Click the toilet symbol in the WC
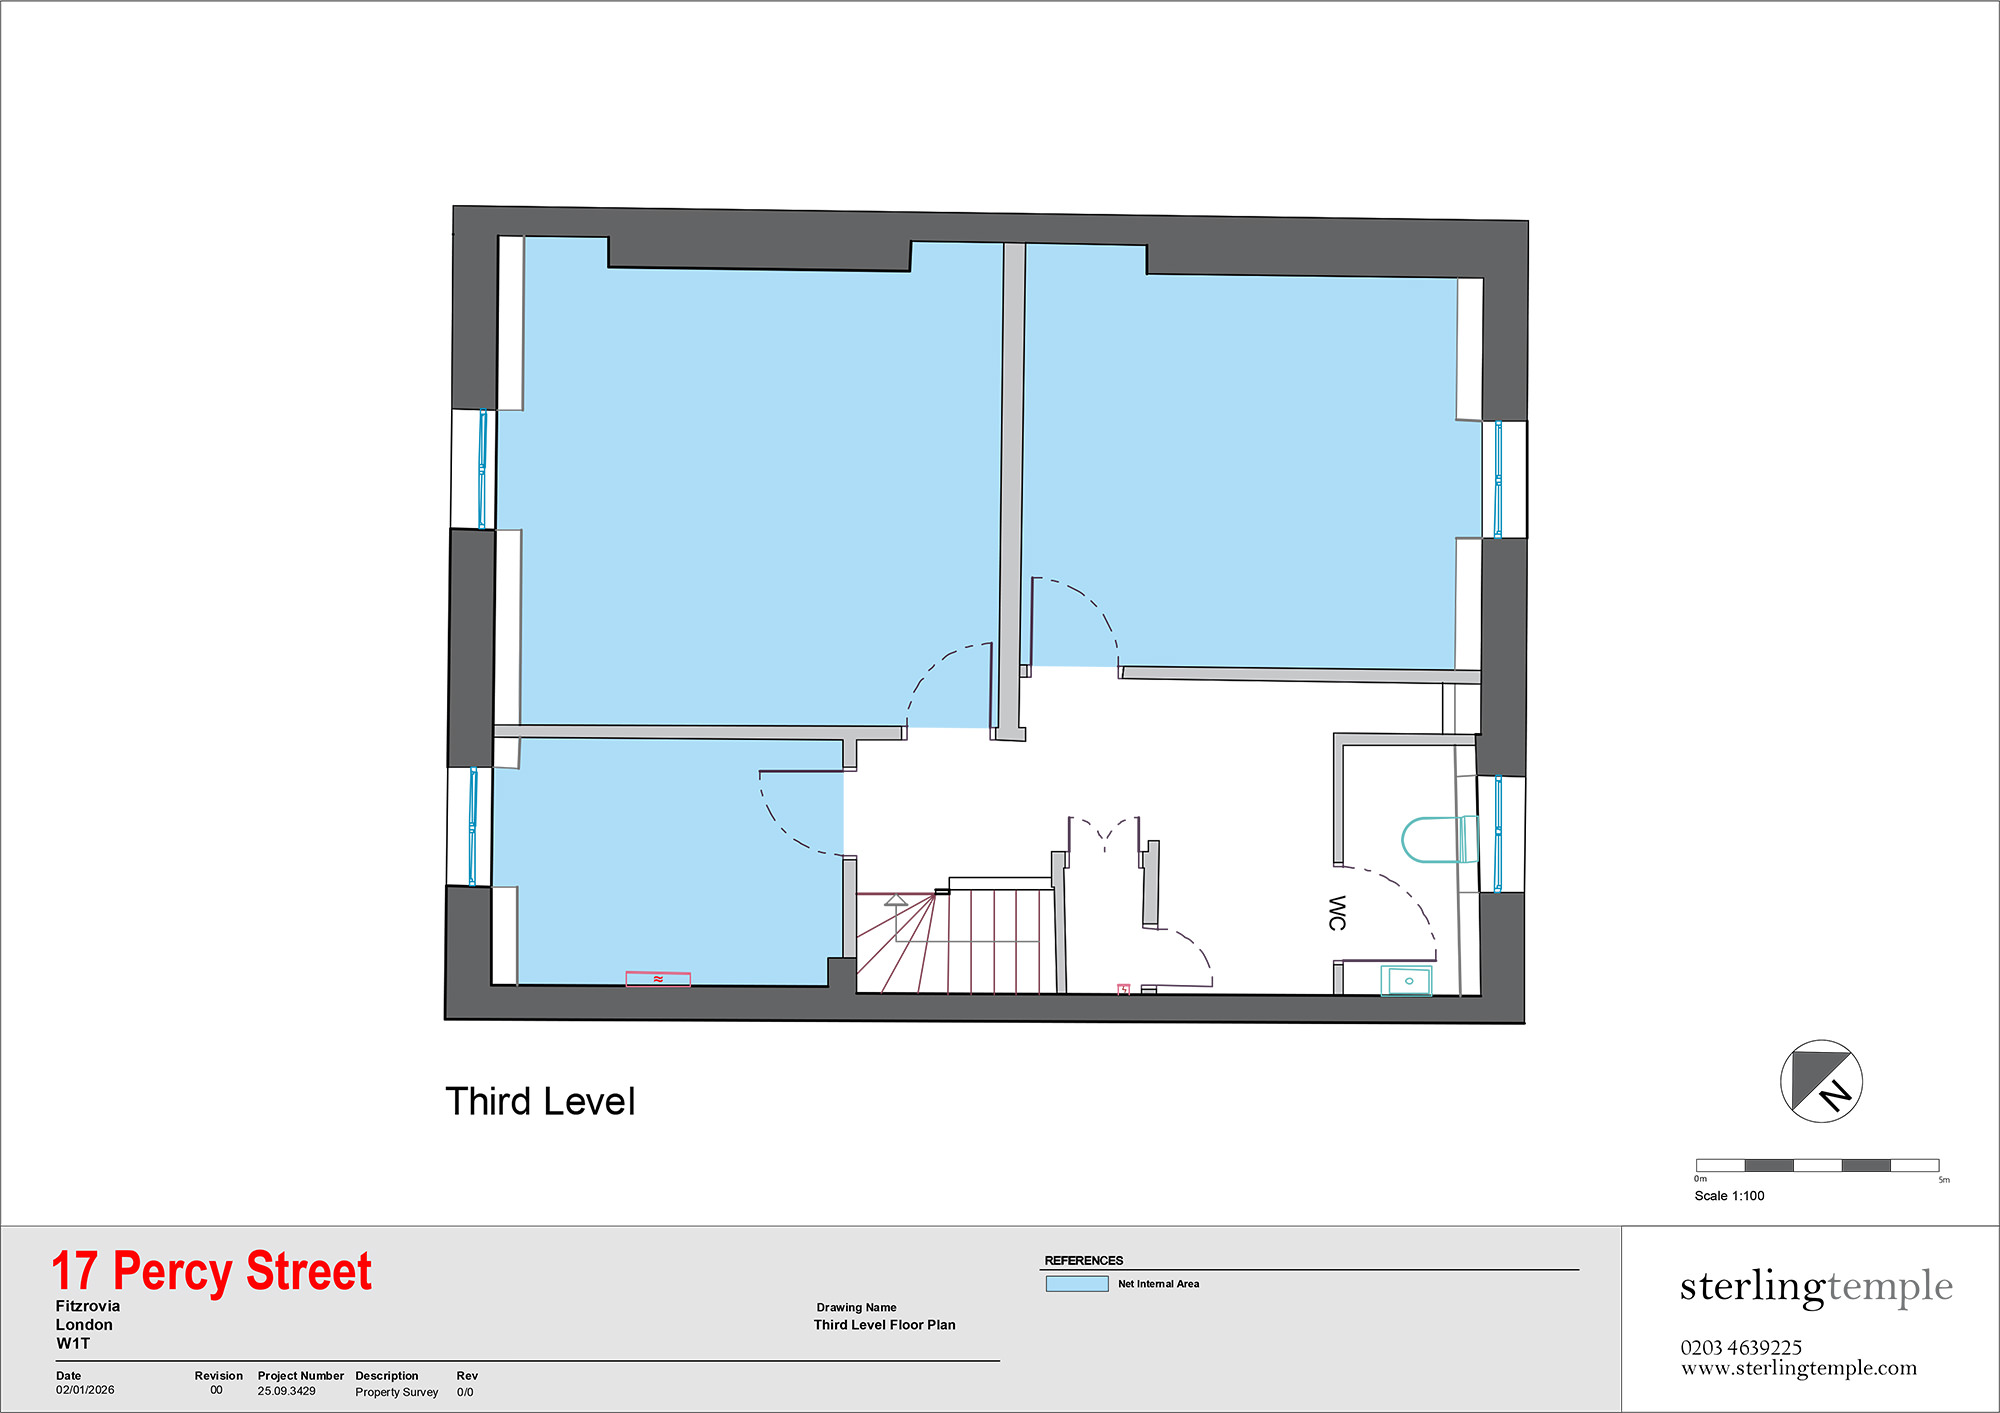Image resolution: width=2000 pixels, height=1413 pixels. [x=1438, y=839]
